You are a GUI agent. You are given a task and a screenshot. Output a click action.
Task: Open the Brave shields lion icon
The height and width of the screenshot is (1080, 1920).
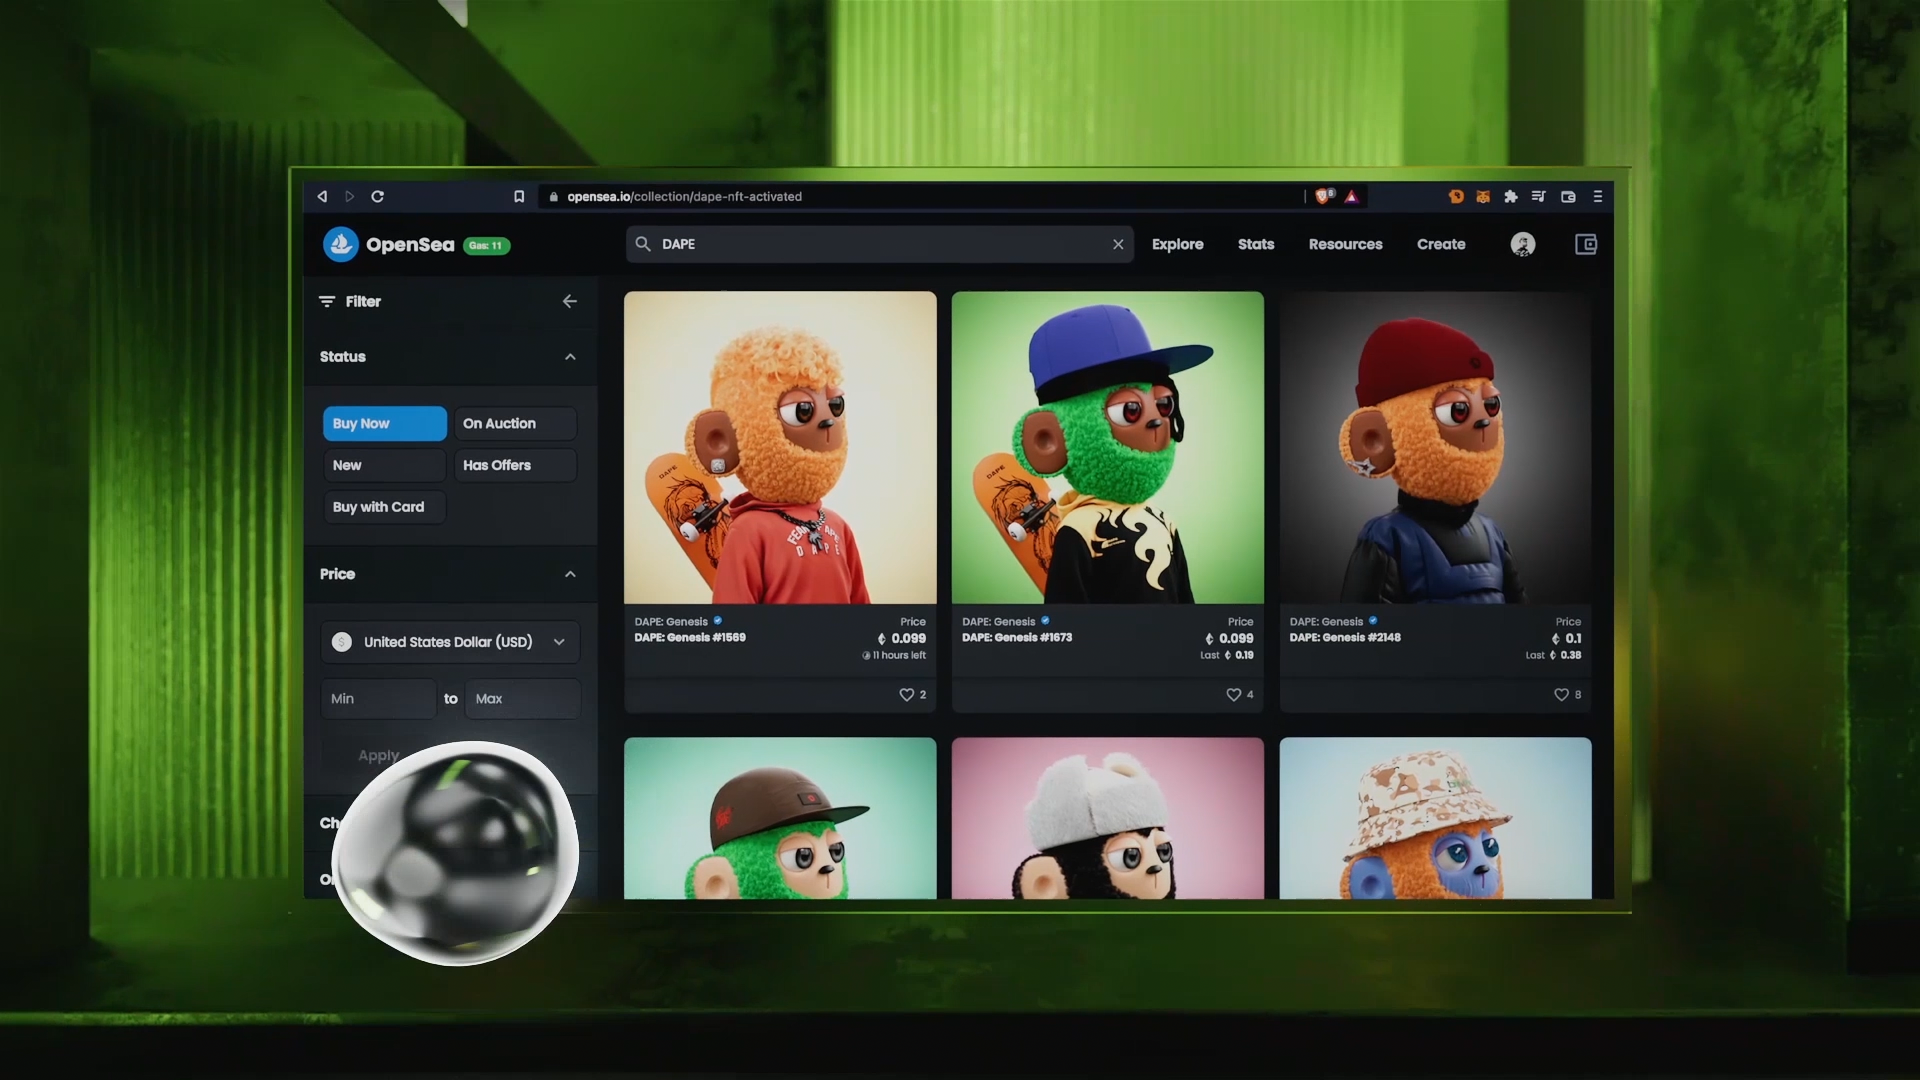[1324, 196]
